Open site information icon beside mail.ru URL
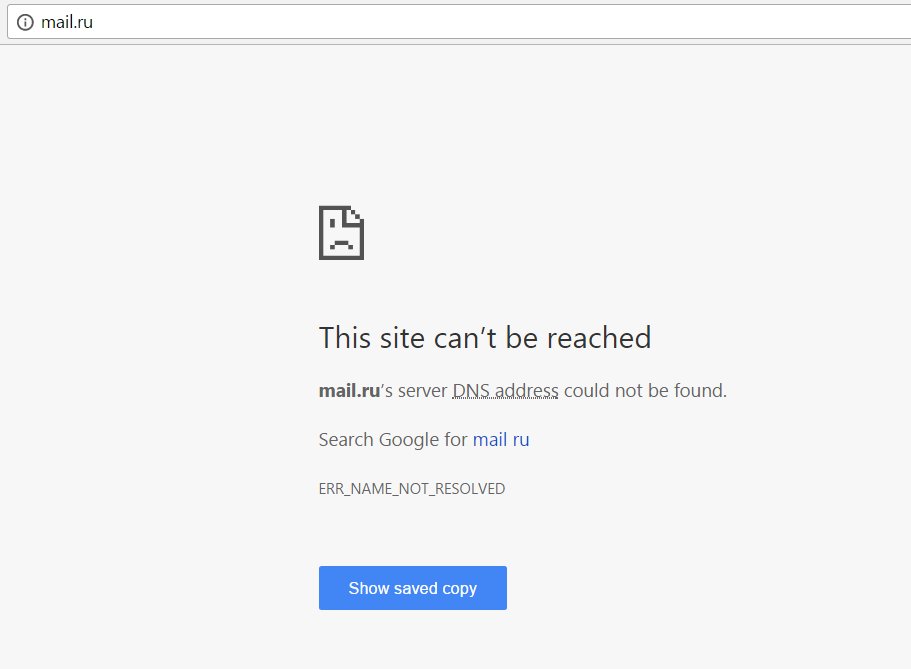The image size is (911, 669). (25, 22)
